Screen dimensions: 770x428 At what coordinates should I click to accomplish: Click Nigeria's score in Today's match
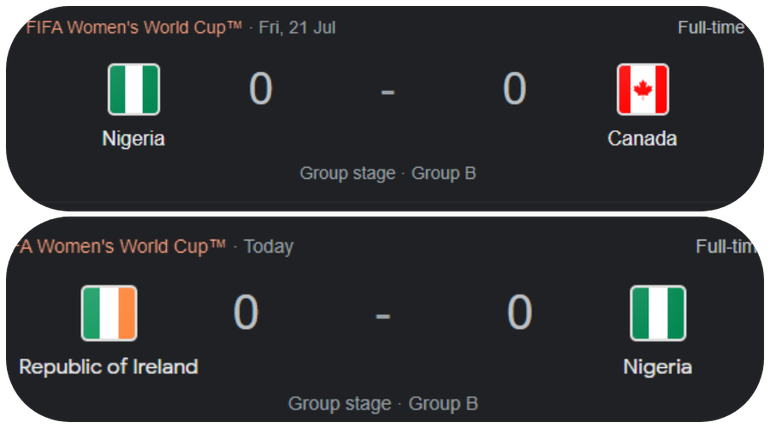519,313
